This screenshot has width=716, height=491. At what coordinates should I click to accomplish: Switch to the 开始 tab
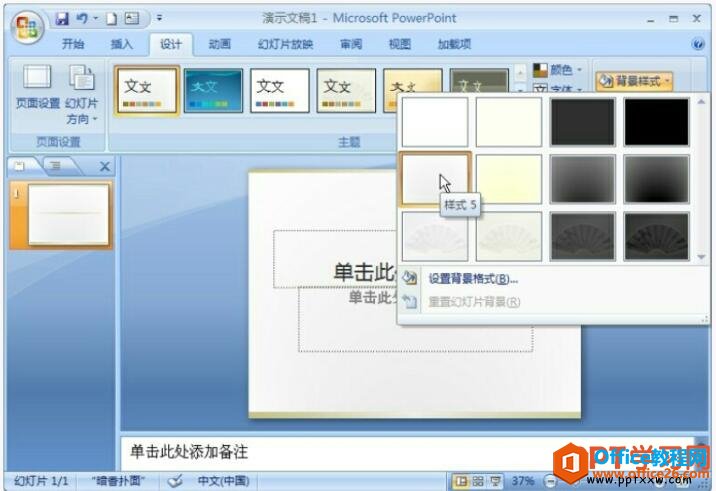73,44
